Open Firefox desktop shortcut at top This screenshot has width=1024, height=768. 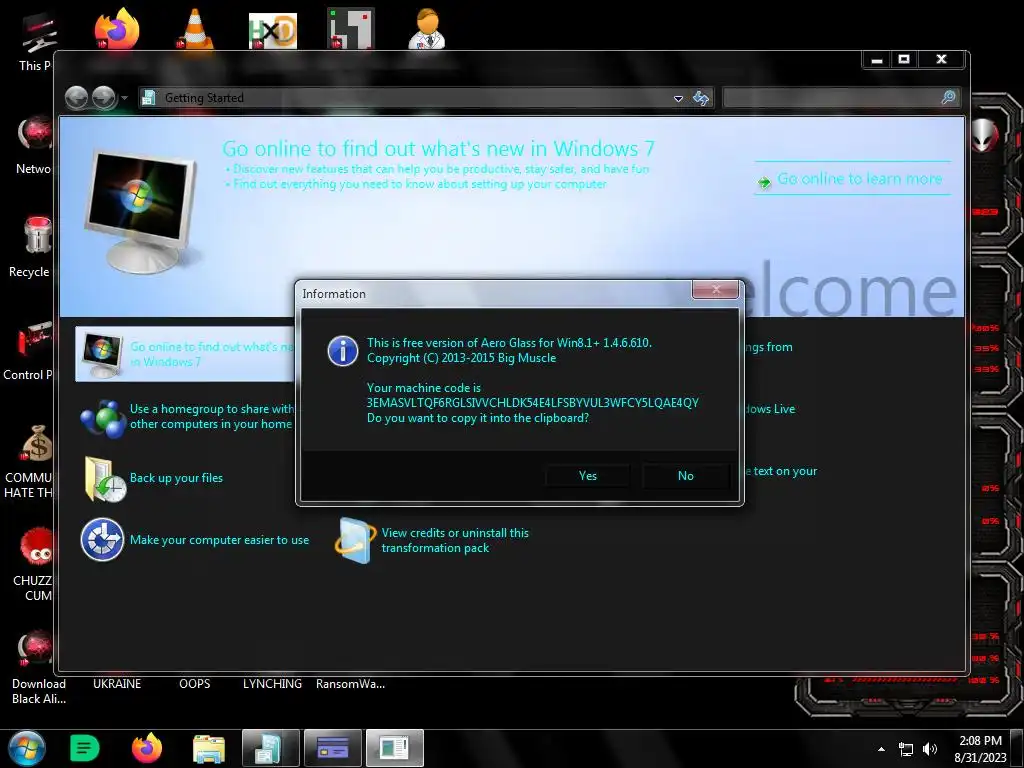(116, 29)
